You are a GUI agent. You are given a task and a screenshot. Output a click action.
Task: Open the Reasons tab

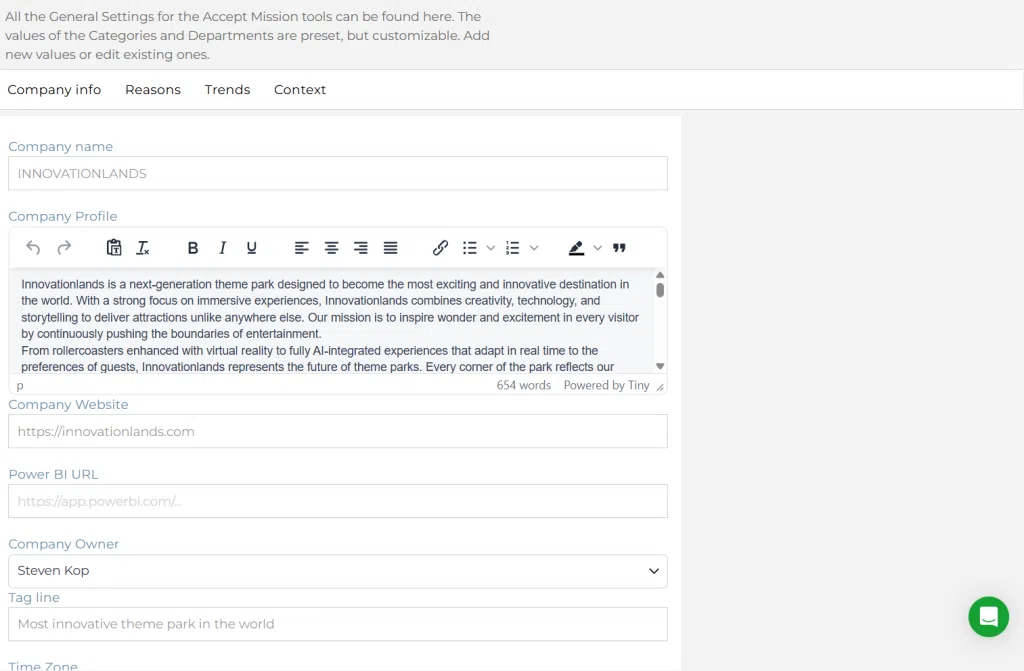(x=153, y=90)
